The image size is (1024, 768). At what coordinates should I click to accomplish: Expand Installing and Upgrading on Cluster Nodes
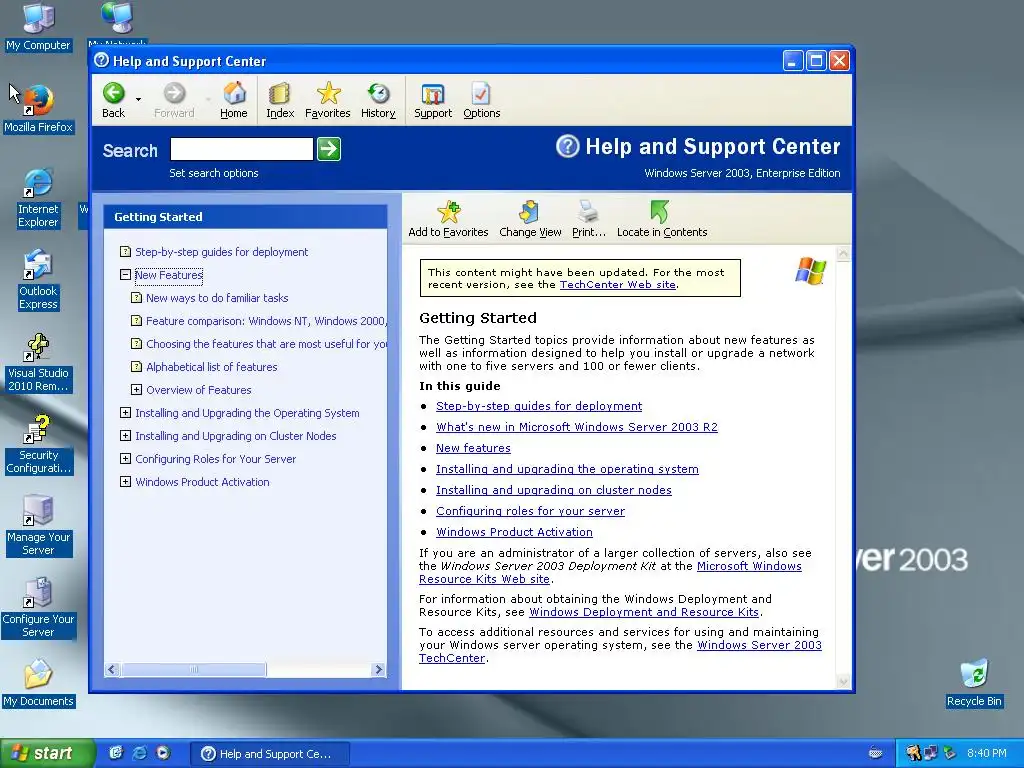coord(125,436)
